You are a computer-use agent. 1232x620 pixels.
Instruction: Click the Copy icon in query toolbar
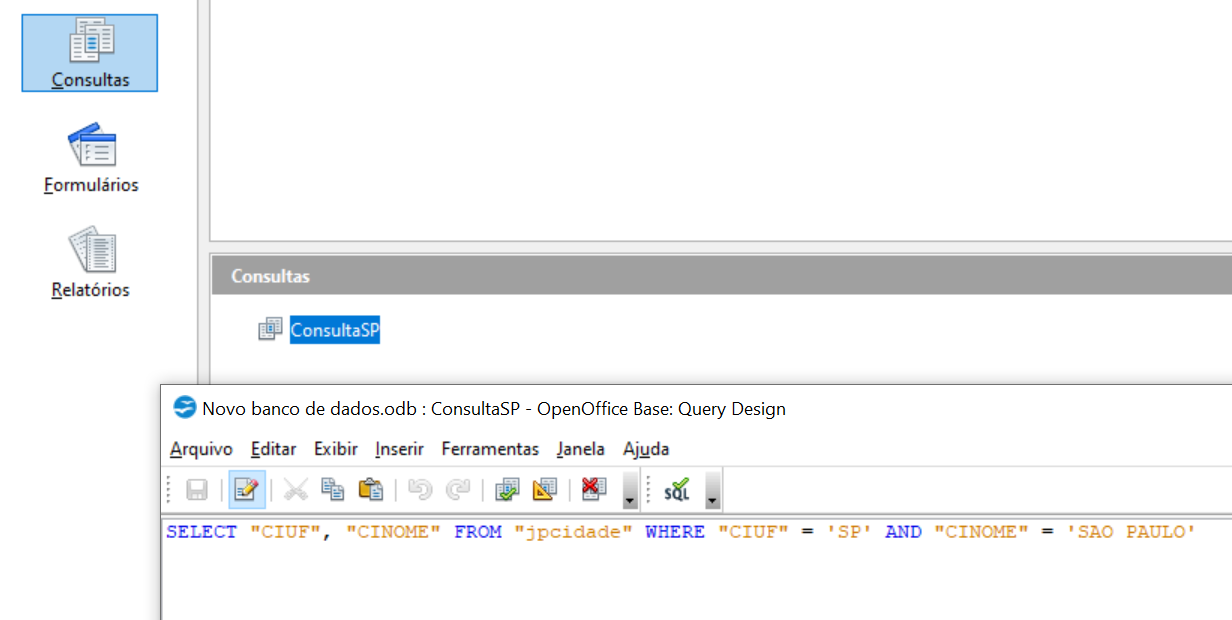[x=333, y=490]
